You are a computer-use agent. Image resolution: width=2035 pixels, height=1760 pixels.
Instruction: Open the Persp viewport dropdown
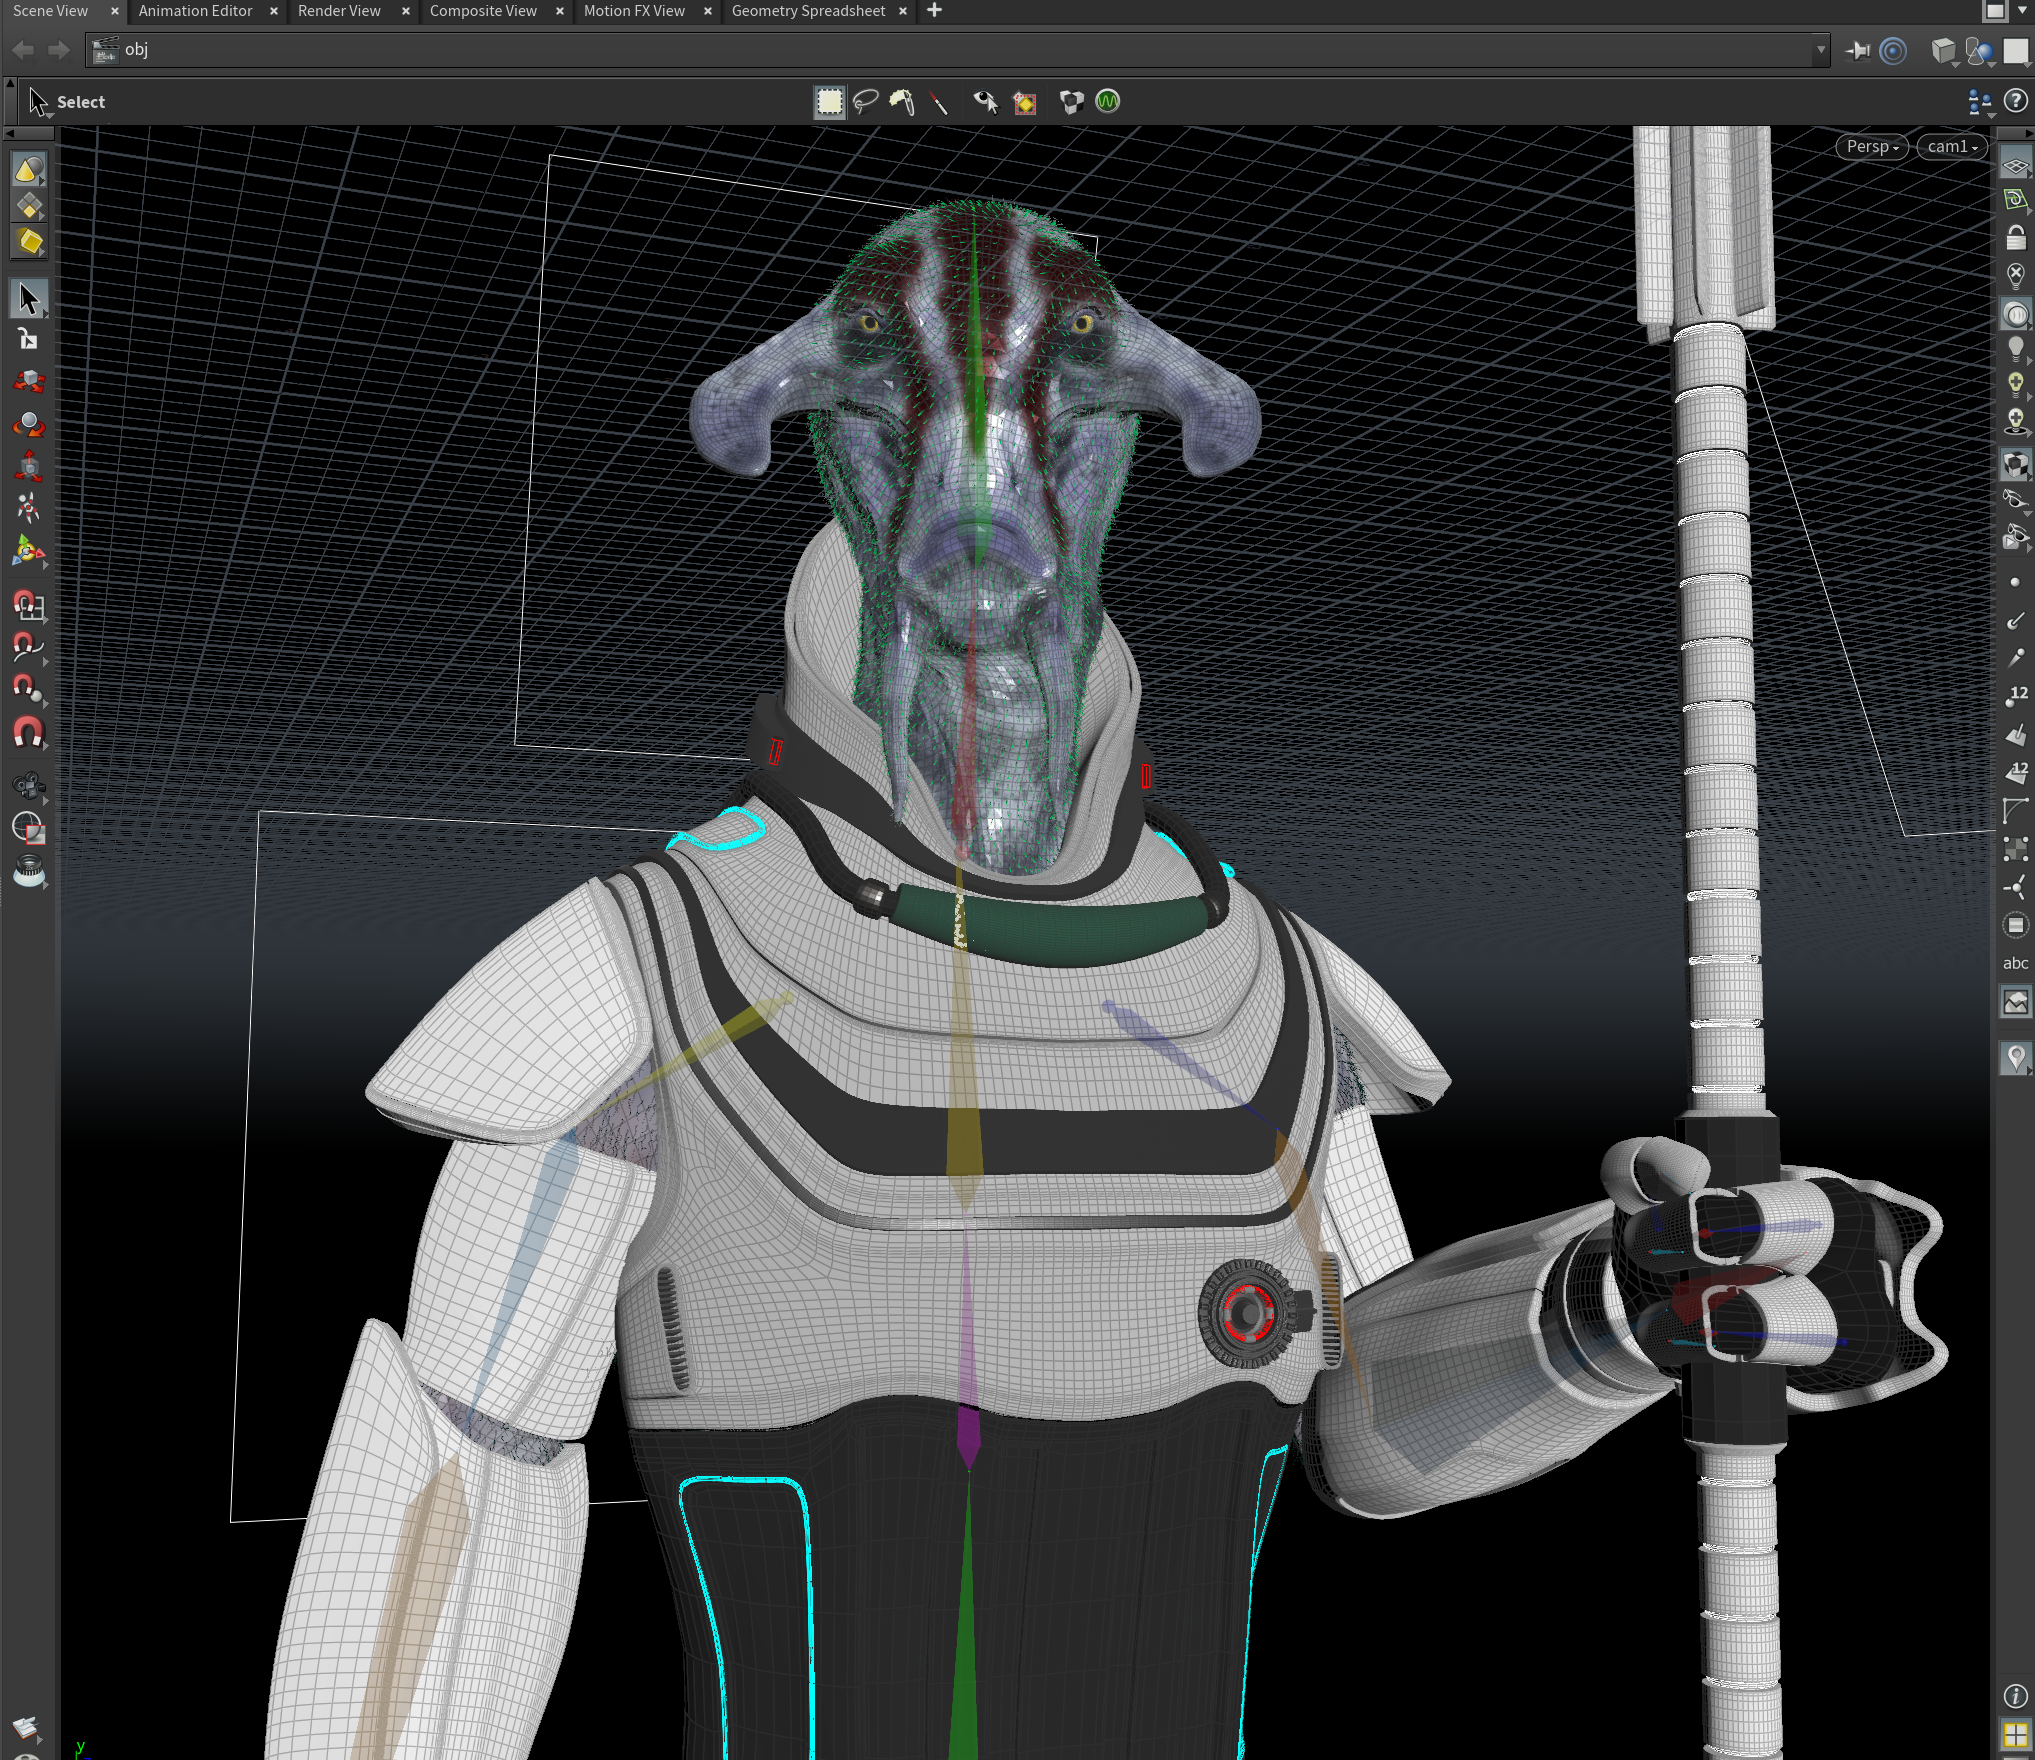(x=1872, y=146)
